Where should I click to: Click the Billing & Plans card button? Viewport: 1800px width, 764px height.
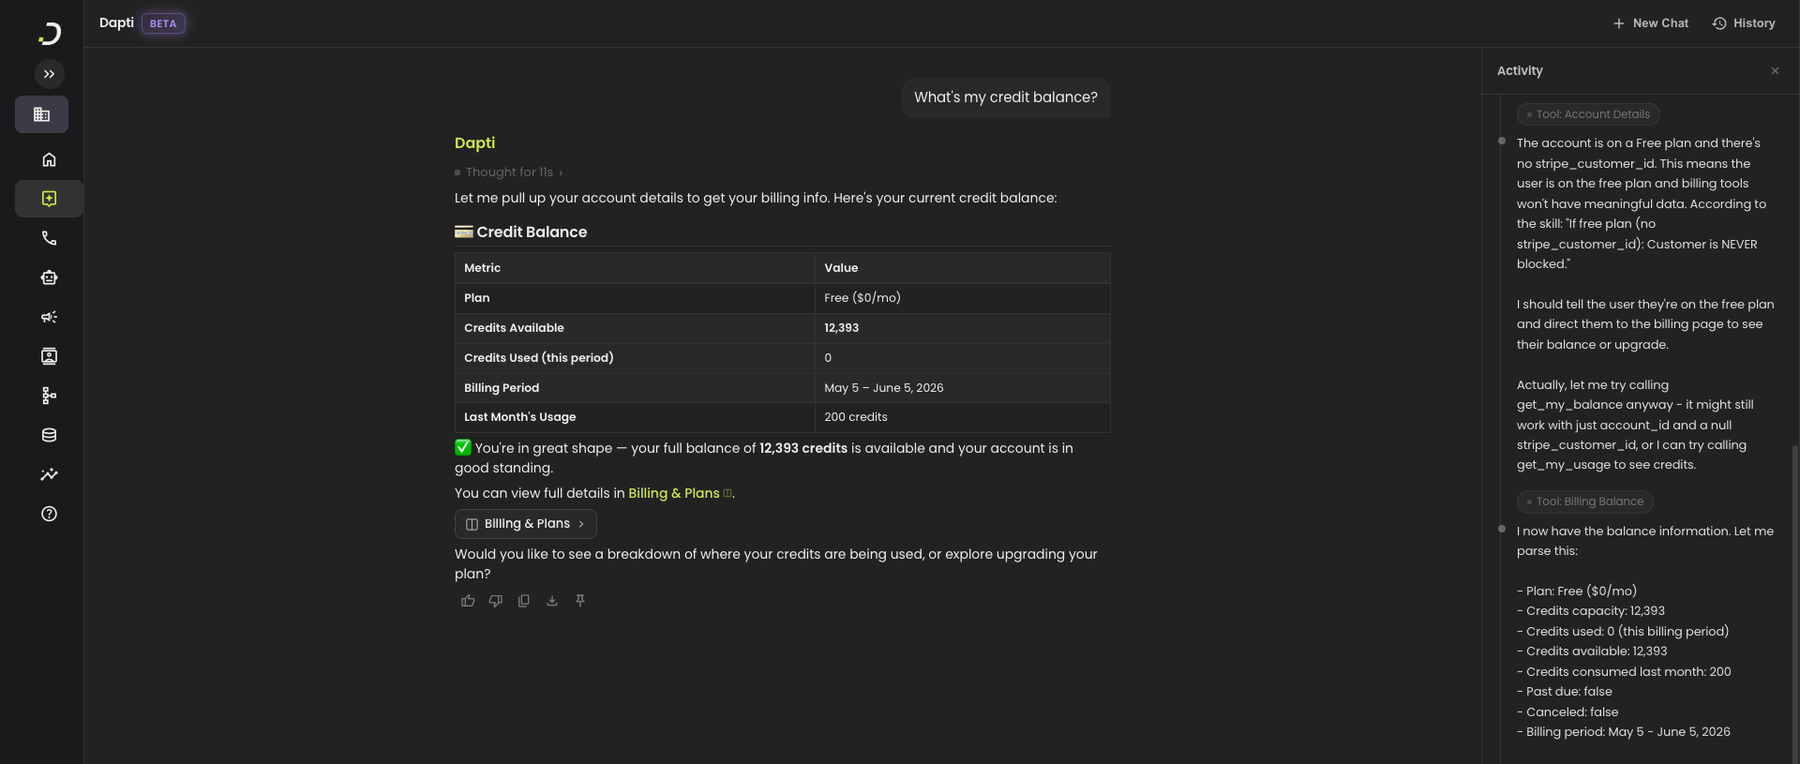(x=526, y=524)
